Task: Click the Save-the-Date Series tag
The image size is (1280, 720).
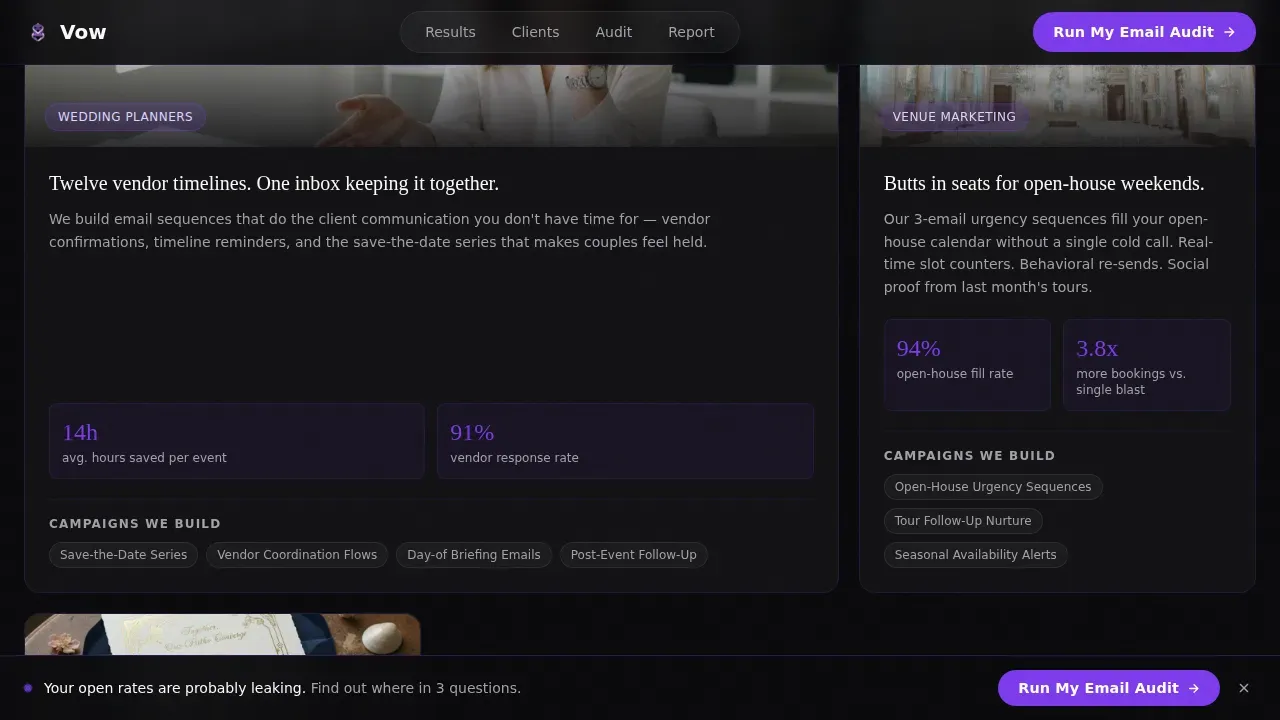Action: click(123, 555)
